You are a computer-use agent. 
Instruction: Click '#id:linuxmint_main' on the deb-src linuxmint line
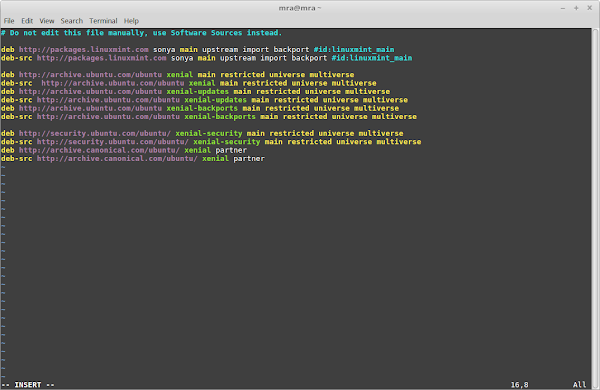[372, 58]
